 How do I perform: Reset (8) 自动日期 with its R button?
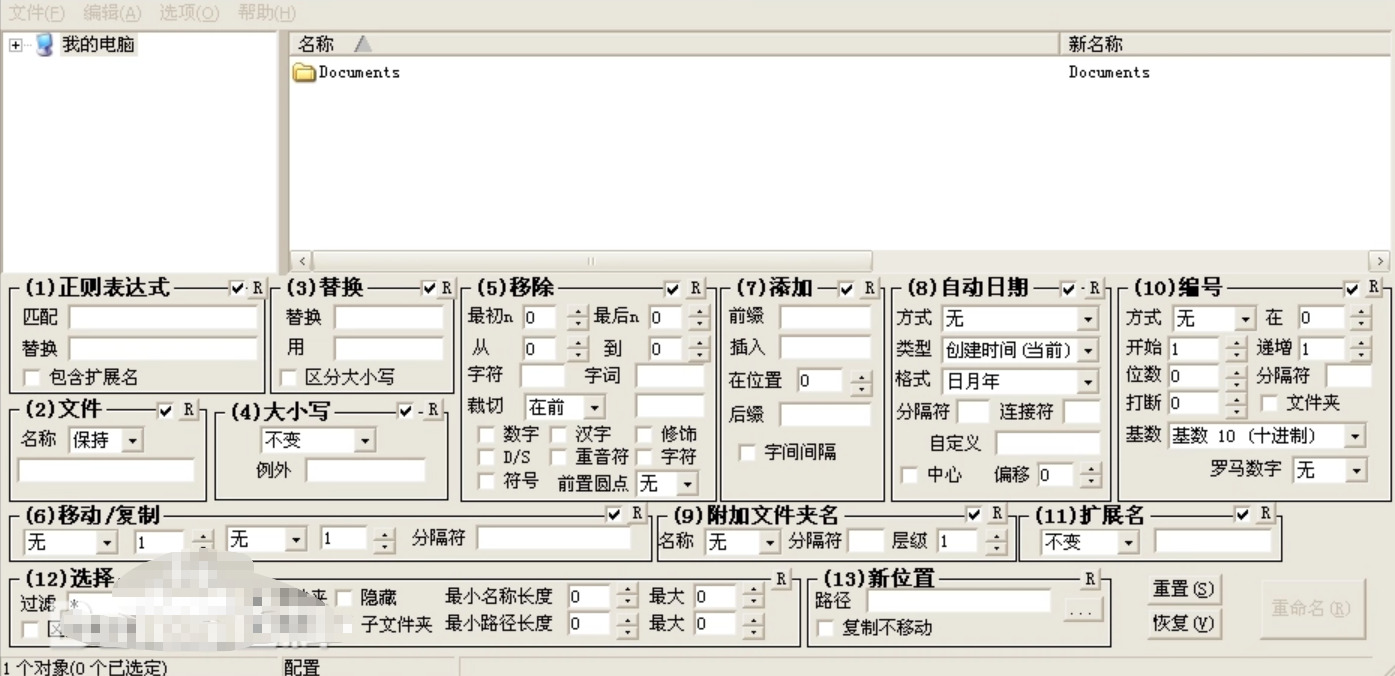[1093, 288]
